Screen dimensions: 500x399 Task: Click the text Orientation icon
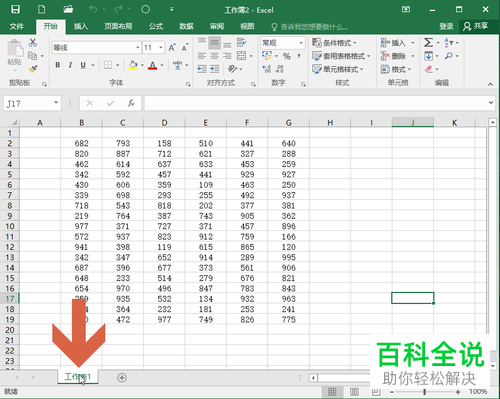pos(232,69)
